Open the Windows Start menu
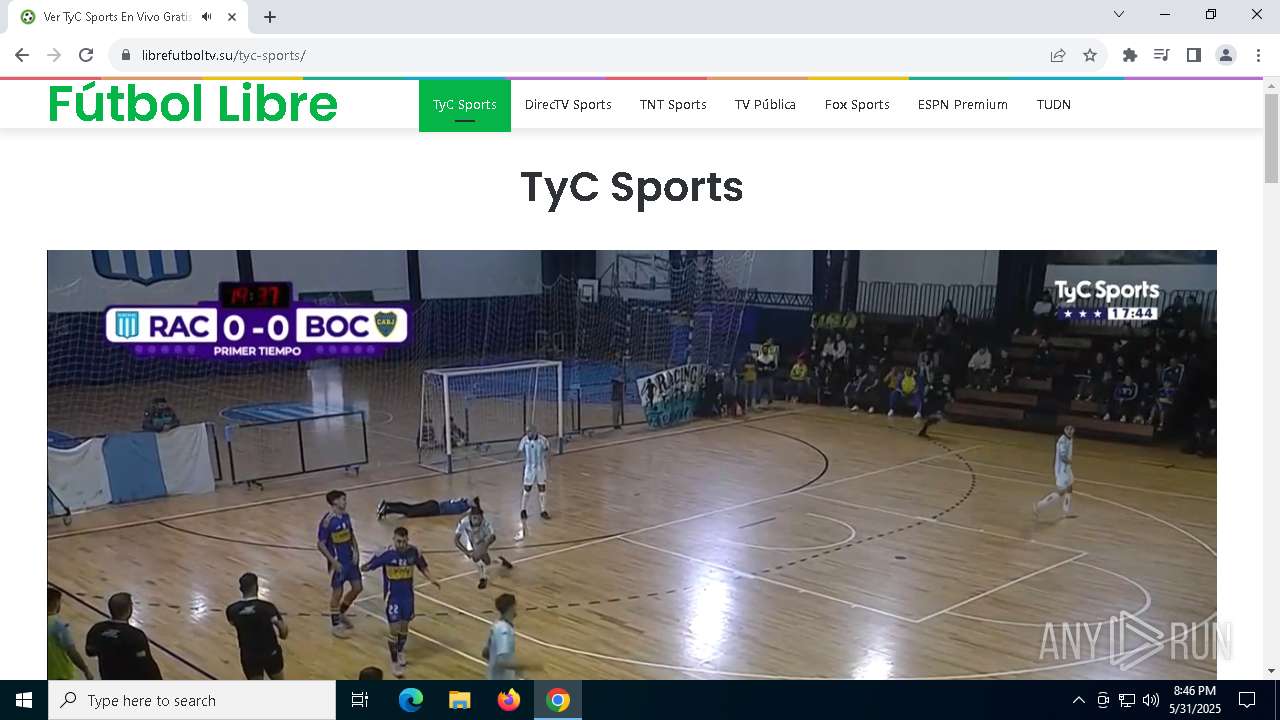1280x720 pixels. 24,700
